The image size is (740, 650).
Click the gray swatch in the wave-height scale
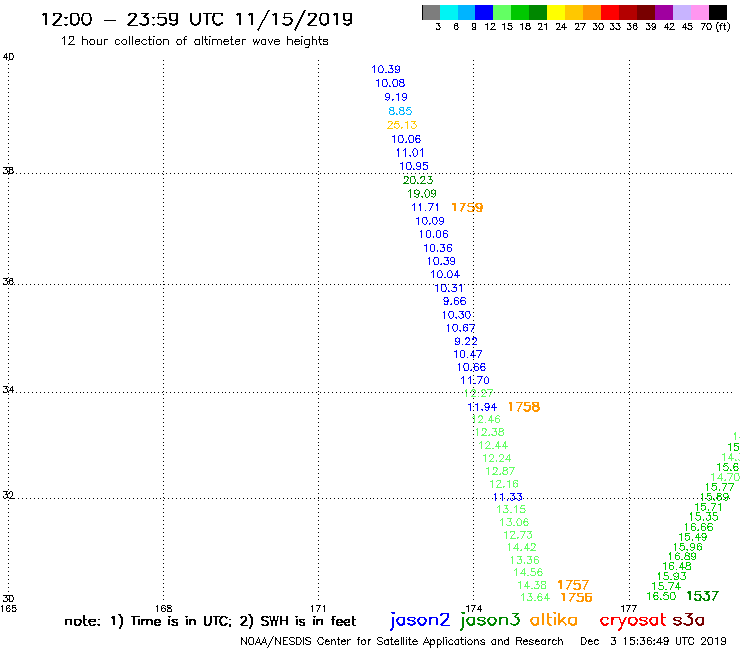[431, 12]
